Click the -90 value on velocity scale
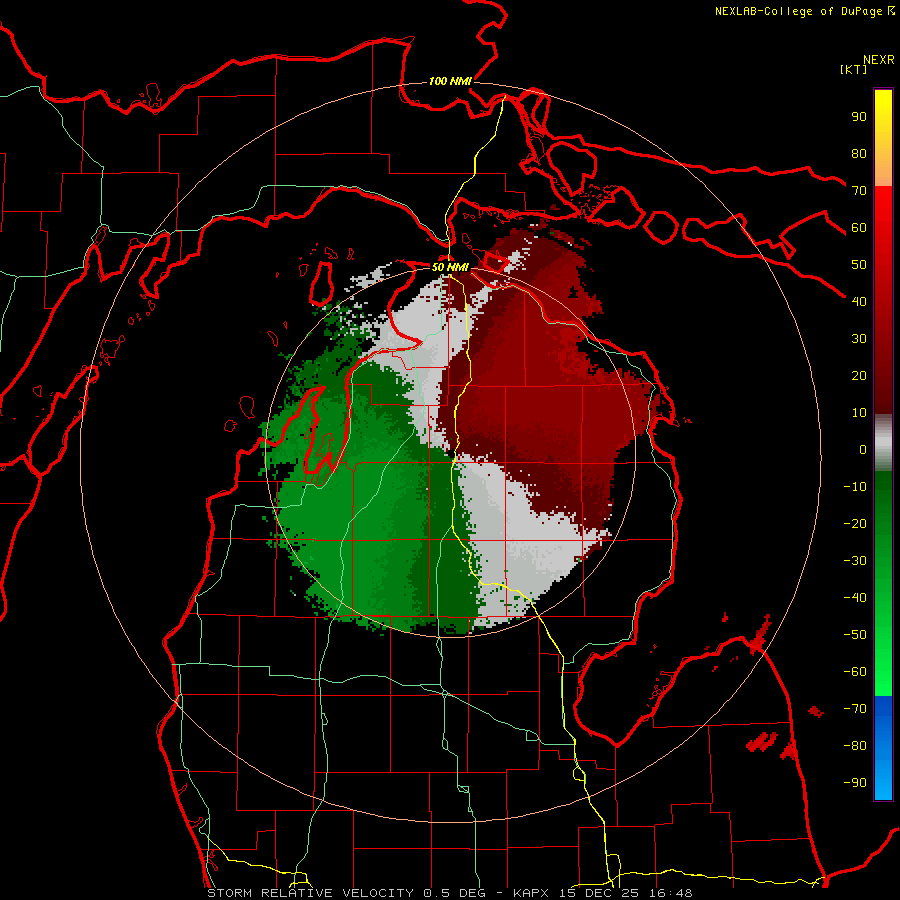 click(855, 782)
